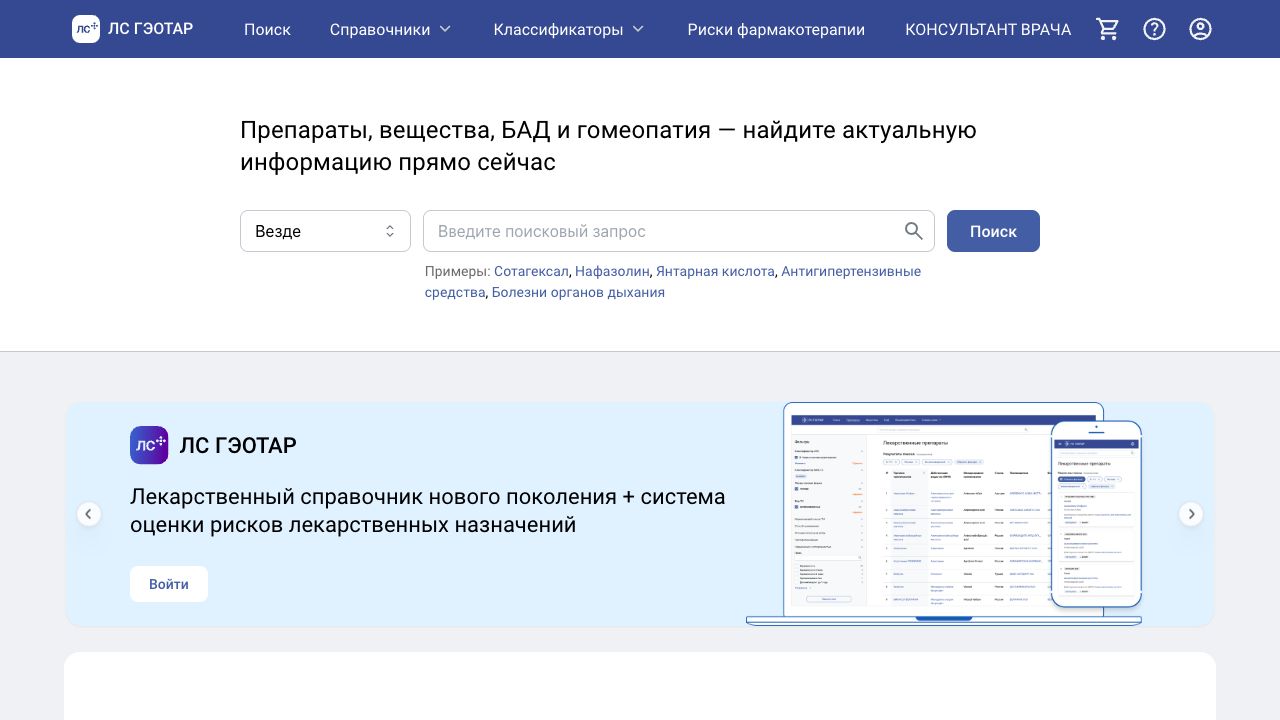Click the heading Препараты, вещества, БАД и гомеопатия

[x=608, y=146]
